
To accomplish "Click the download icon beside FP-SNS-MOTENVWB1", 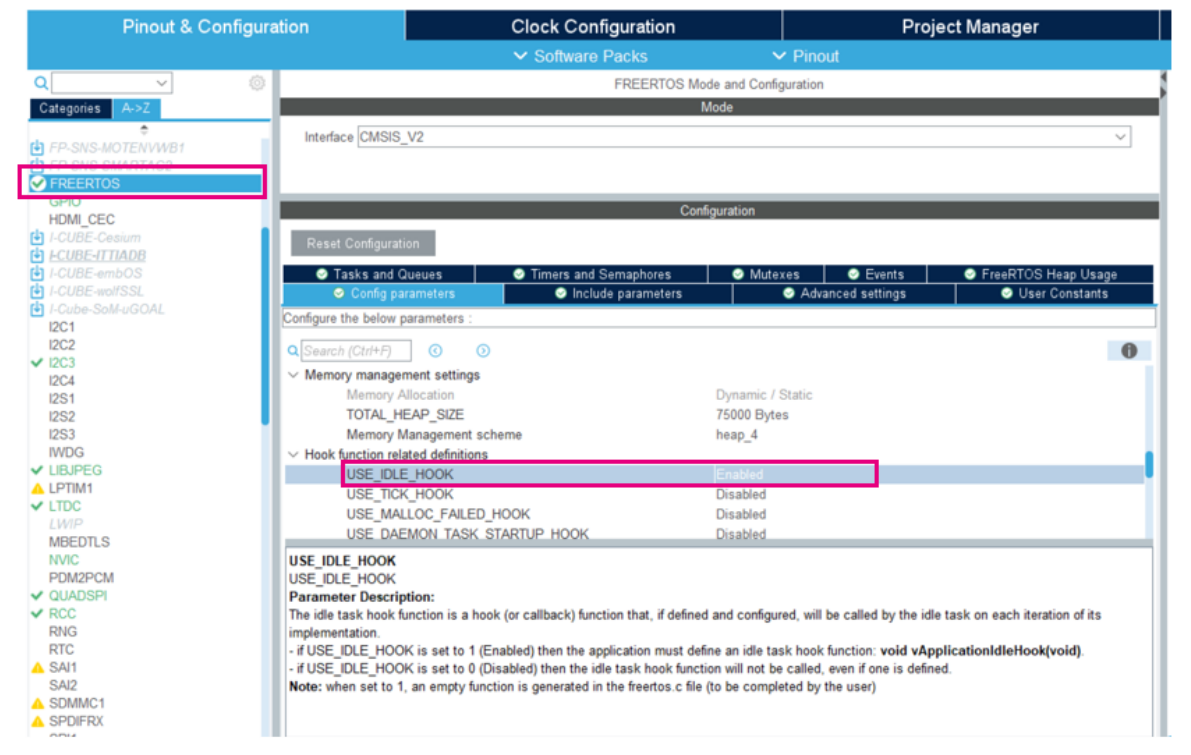I will coord(37,147).
